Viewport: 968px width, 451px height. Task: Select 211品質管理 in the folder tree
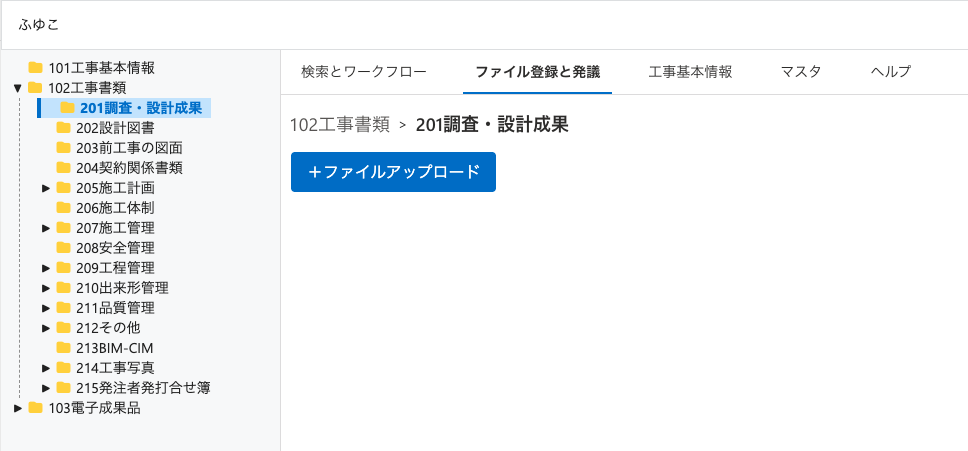click(x=115, y=308)
